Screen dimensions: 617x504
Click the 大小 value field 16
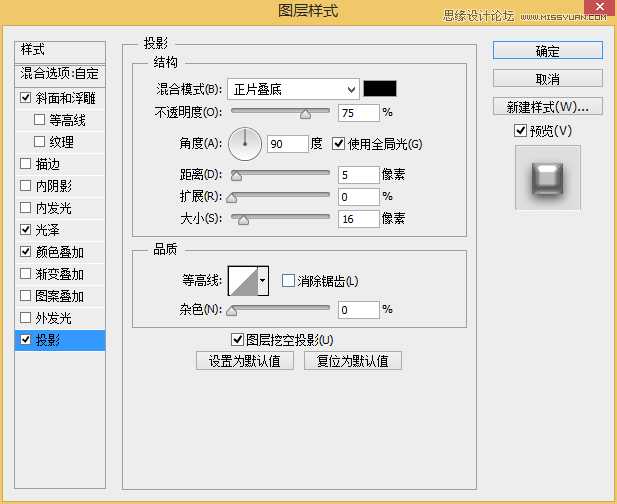[x=358, y=219]
